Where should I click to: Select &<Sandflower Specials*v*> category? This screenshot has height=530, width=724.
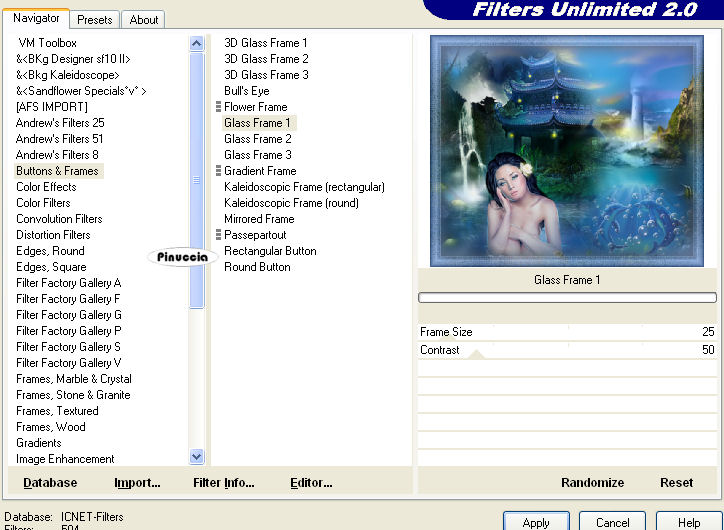81,91
